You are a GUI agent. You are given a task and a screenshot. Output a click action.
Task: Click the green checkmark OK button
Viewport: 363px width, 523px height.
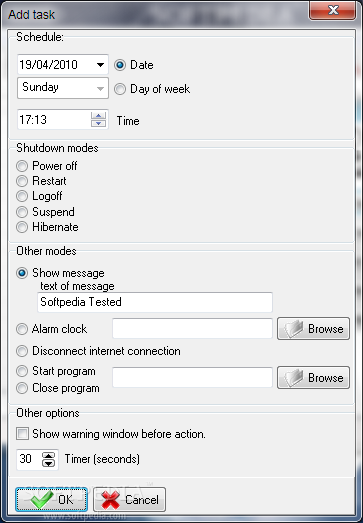pos(51,499)
